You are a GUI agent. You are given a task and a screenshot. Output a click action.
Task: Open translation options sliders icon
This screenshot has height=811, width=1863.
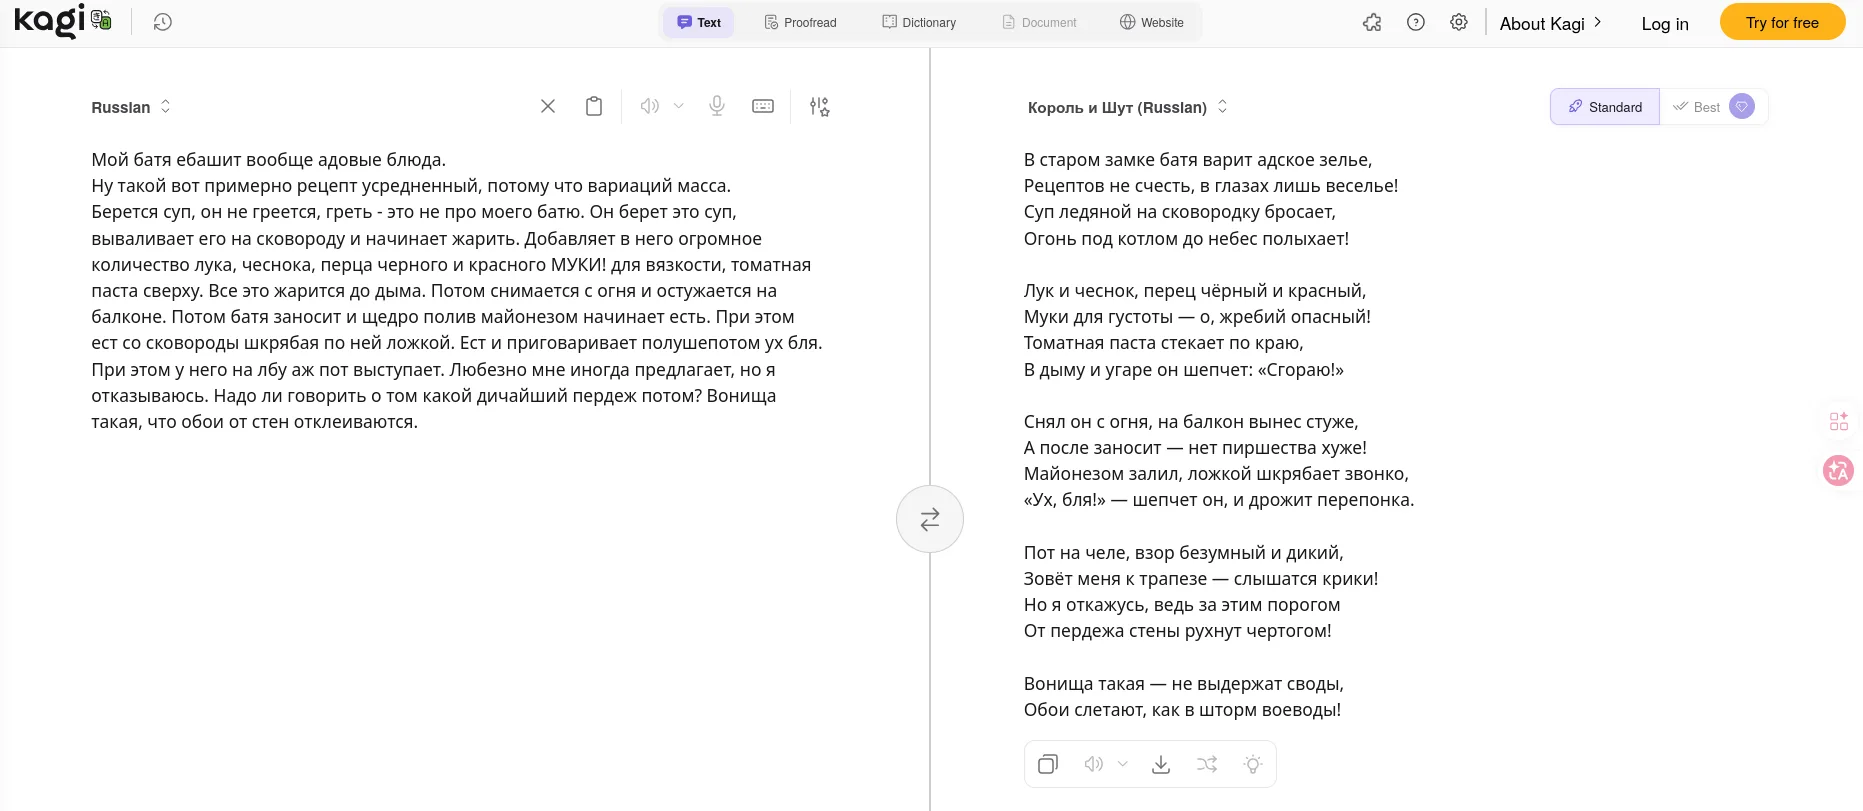pos(820,106)
